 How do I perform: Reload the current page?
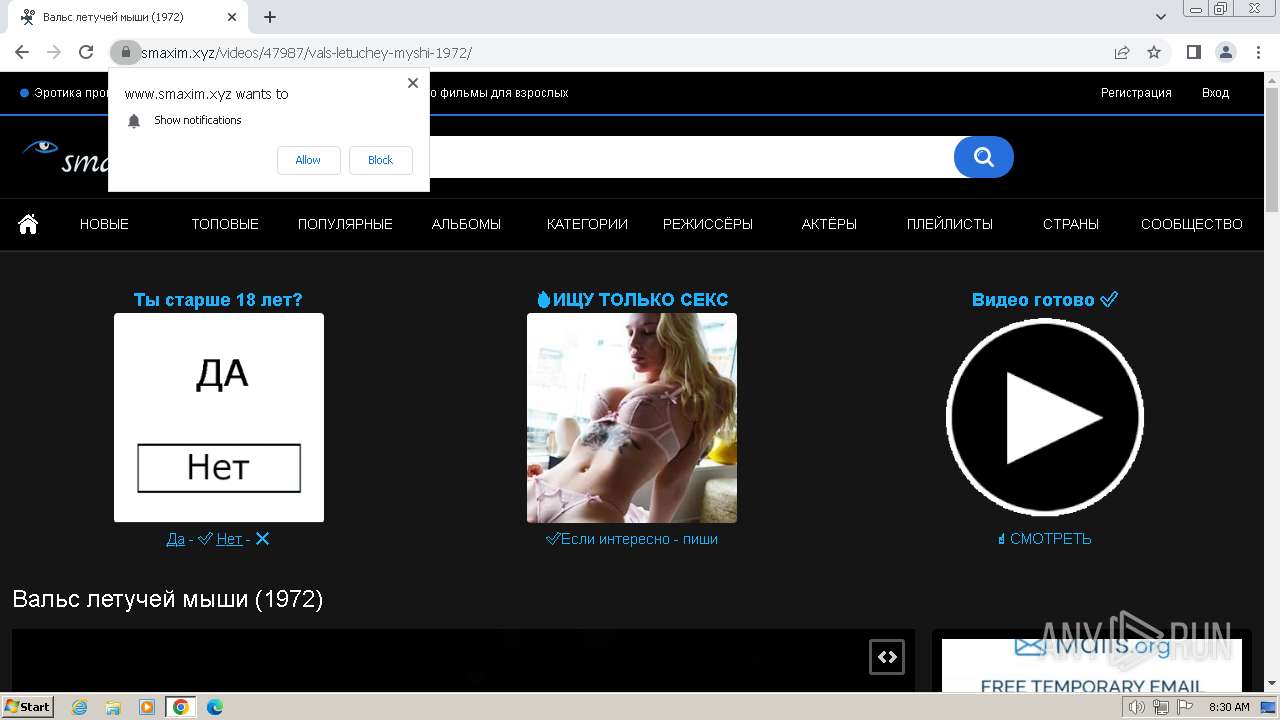pyautogui.click(x=86, y=53)
